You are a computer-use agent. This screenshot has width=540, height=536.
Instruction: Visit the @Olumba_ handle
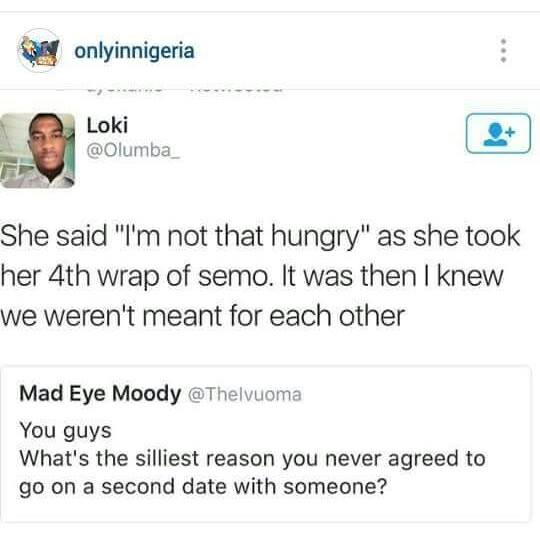coord(133,151)
